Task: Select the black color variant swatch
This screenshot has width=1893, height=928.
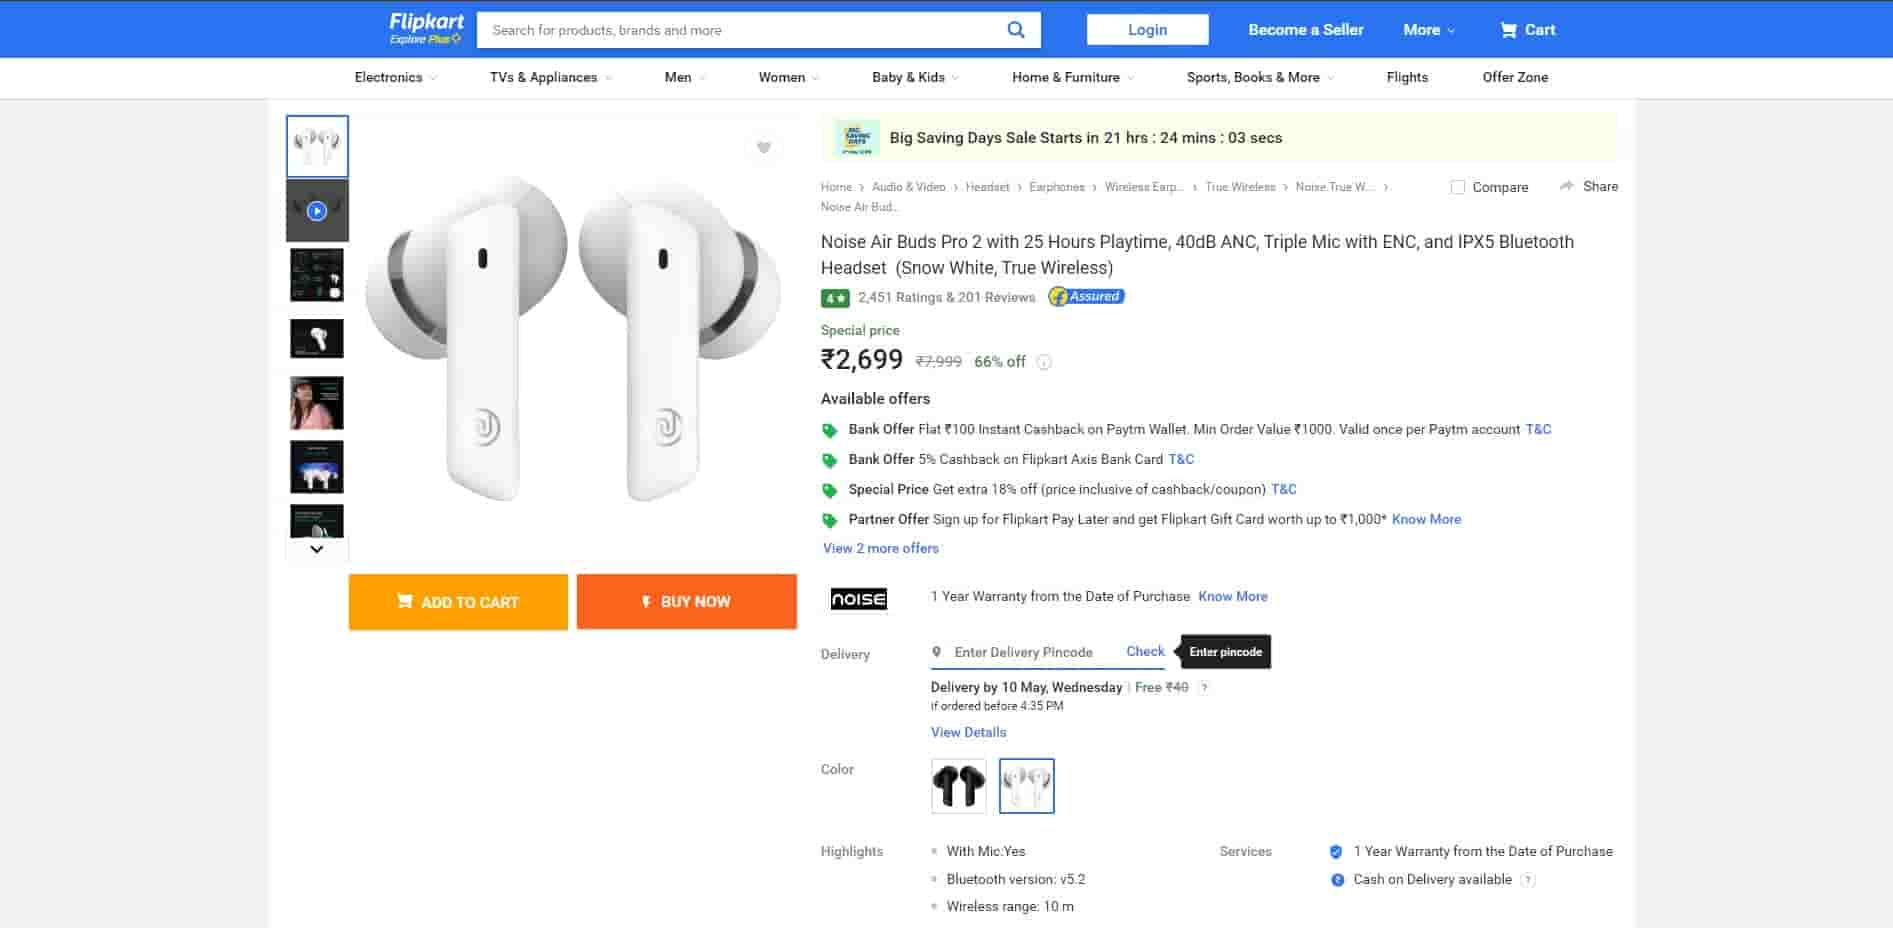Action: click(958, 786)
